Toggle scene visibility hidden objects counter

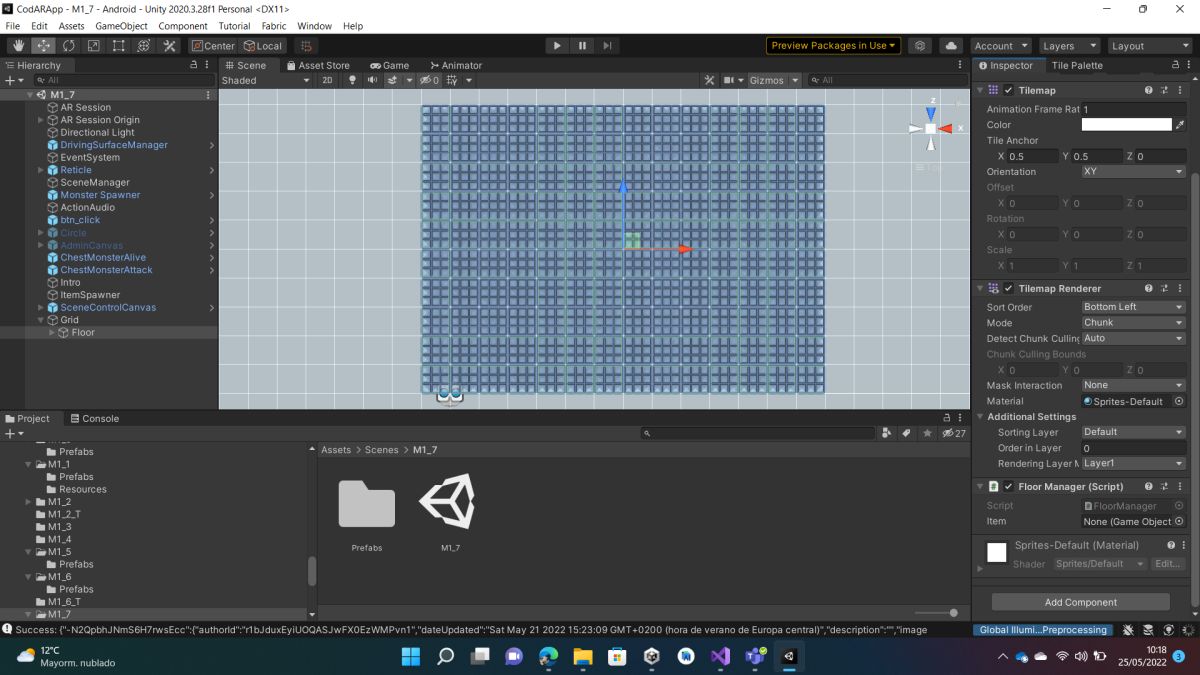pyautogui.click(x=429, y=80)
